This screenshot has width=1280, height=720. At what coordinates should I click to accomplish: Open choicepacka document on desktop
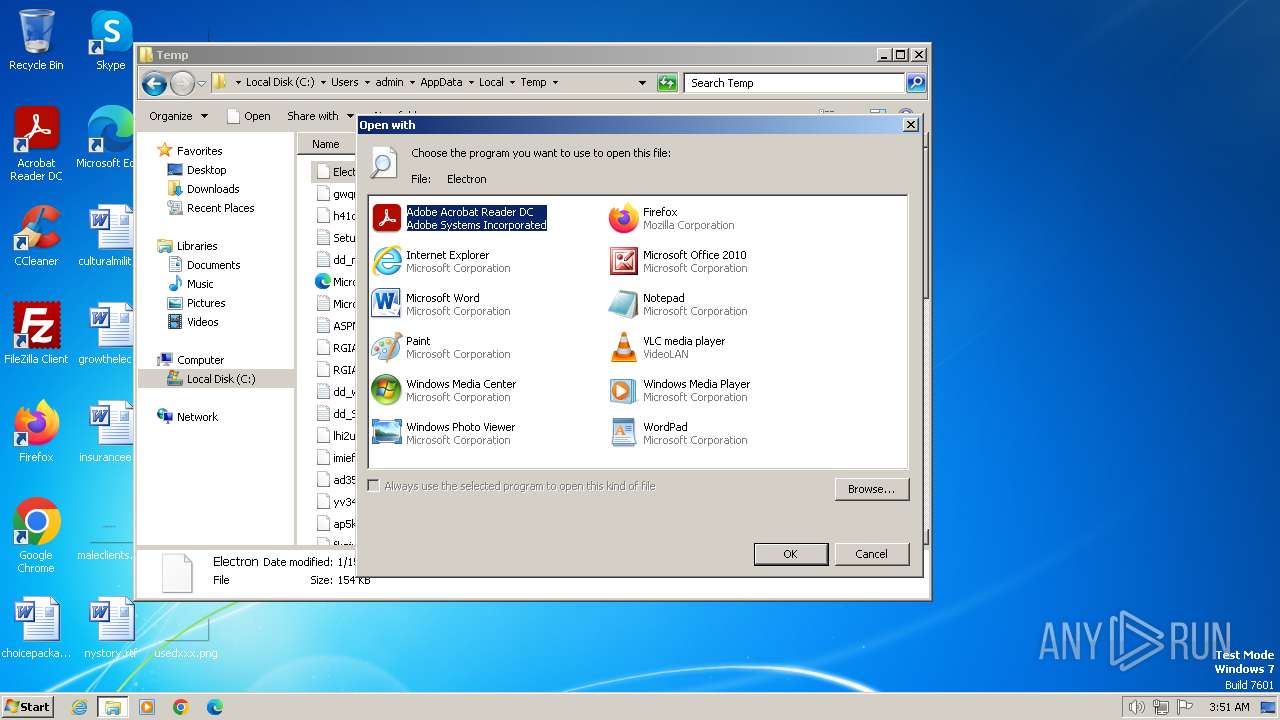pos(36,628)
